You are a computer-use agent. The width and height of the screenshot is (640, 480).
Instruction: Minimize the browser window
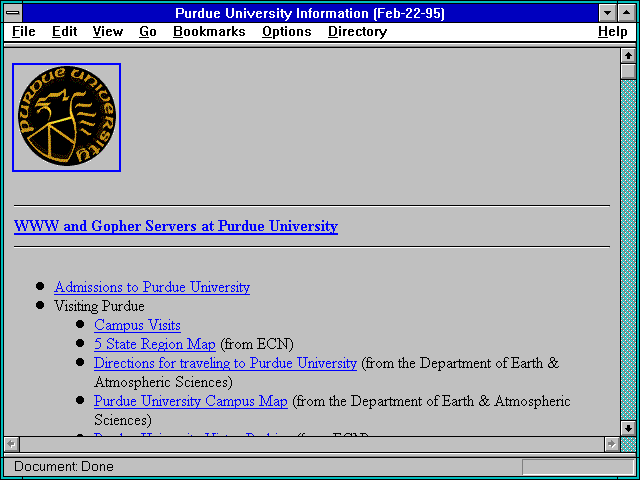pos(607,13)
